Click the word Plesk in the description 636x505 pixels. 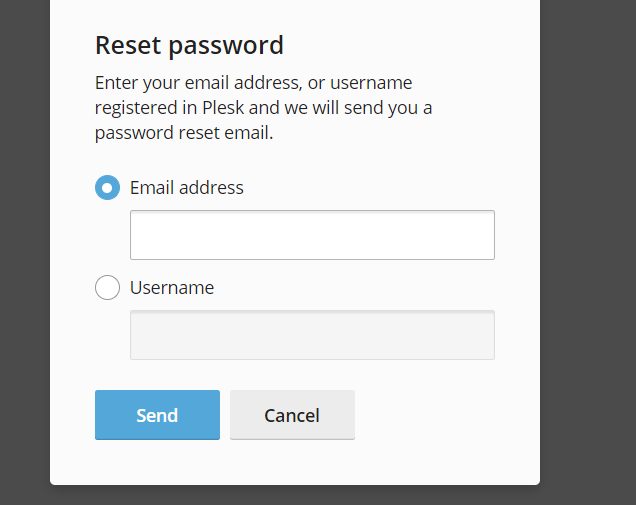pos(223,108)
